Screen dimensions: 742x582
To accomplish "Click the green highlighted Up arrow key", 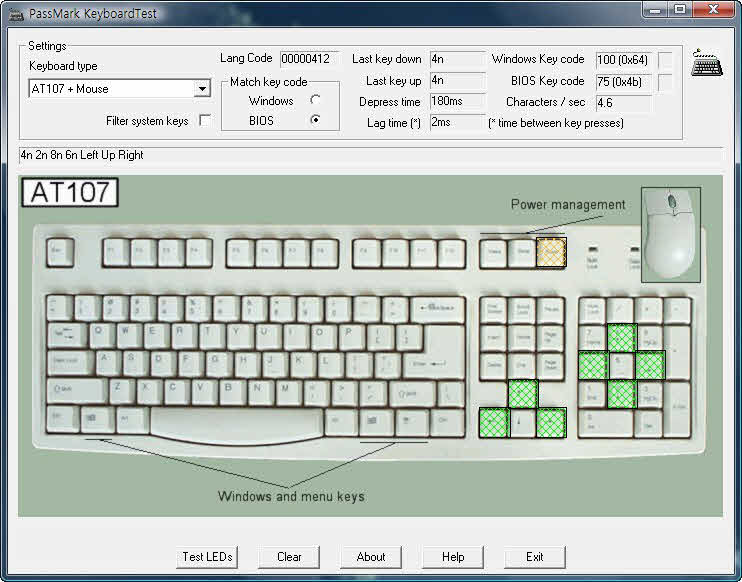I will tap(523, 394).
